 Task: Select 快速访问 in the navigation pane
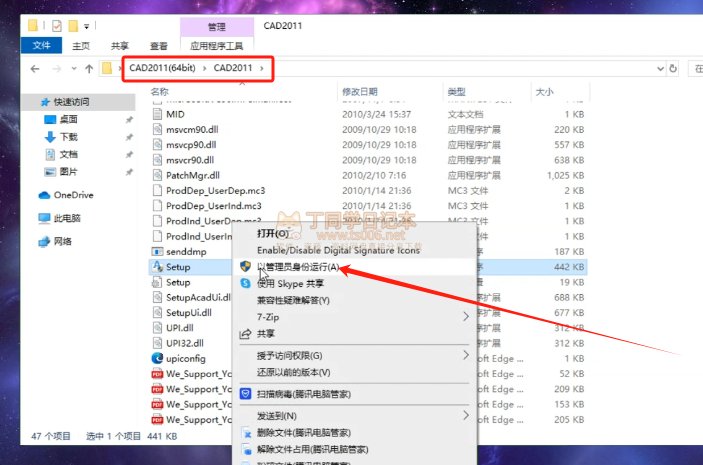(x=78, y=102)
